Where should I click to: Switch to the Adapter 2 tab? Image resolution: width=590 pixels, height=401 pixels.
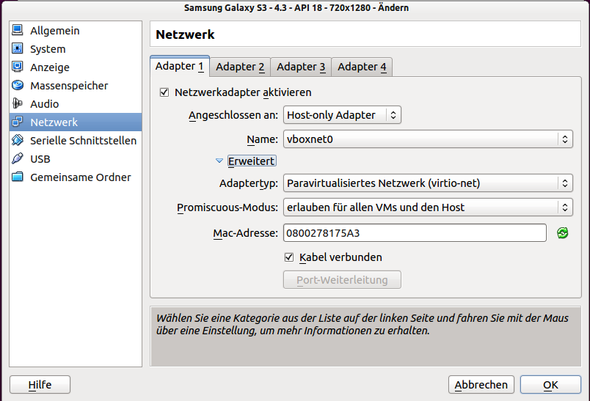[240, 67]
